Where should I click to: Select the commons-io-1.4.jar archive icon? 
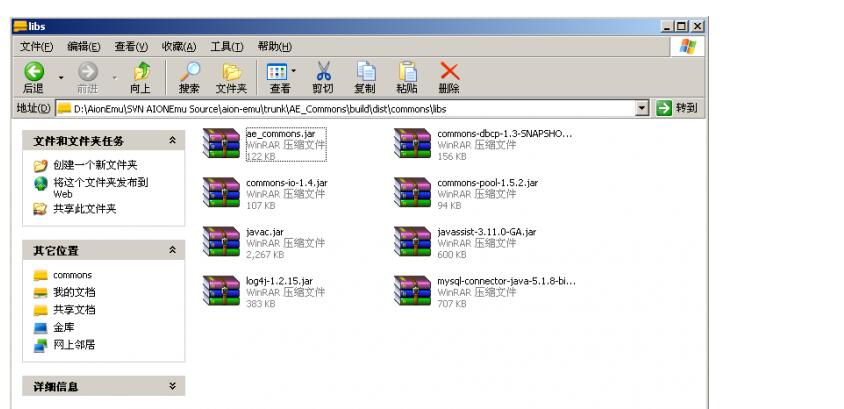[221, 192]
